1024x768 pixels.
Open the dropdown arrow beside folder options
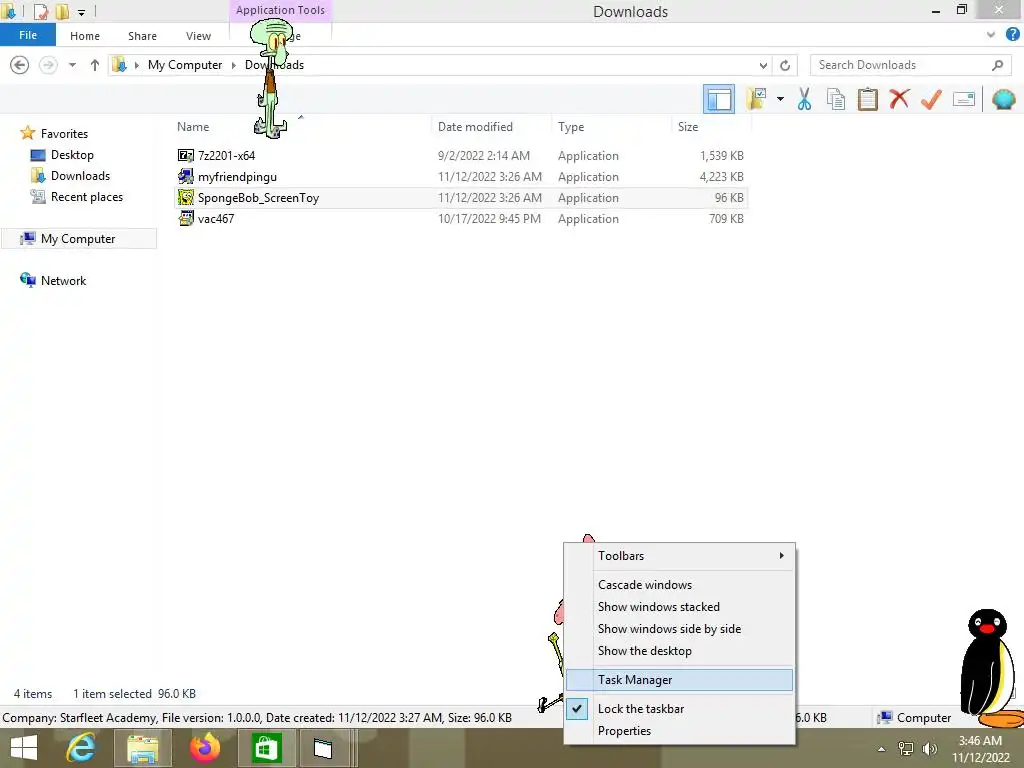(x=780, y=99)
